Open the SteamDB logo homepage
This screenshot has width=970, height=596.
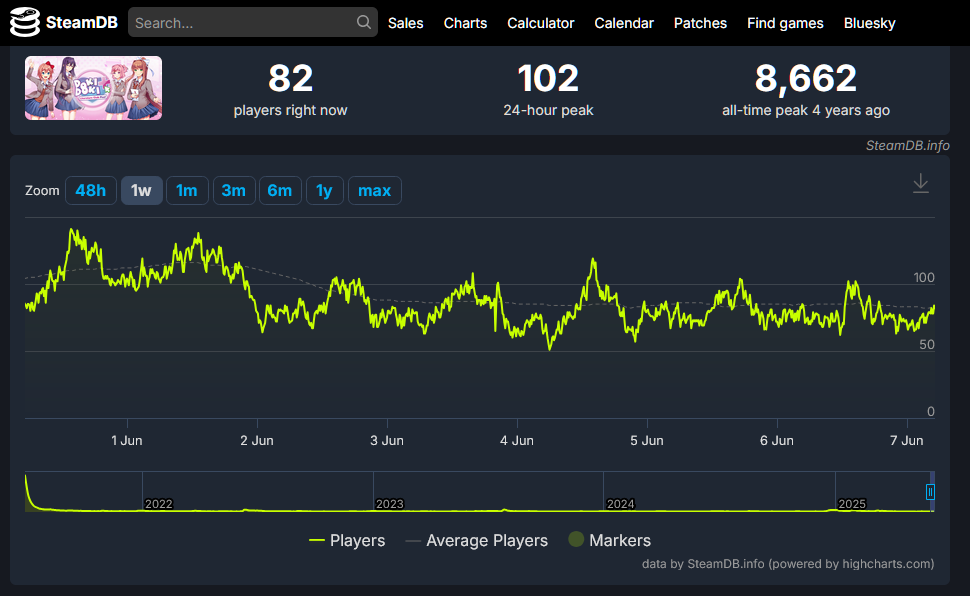click(64, 23)
